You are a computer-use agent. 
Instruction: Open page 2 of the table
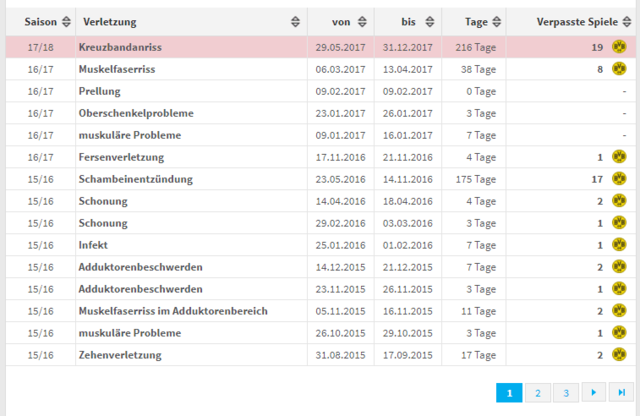point(538,393)
